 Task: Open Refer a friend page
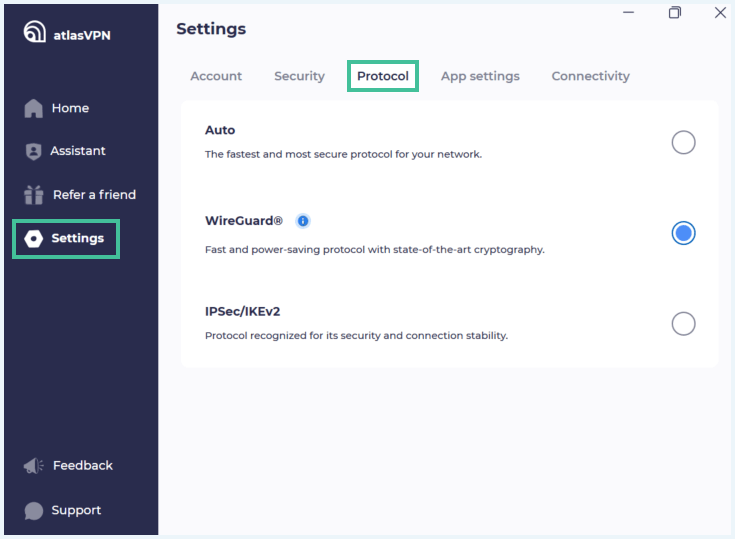click(80, 195)
